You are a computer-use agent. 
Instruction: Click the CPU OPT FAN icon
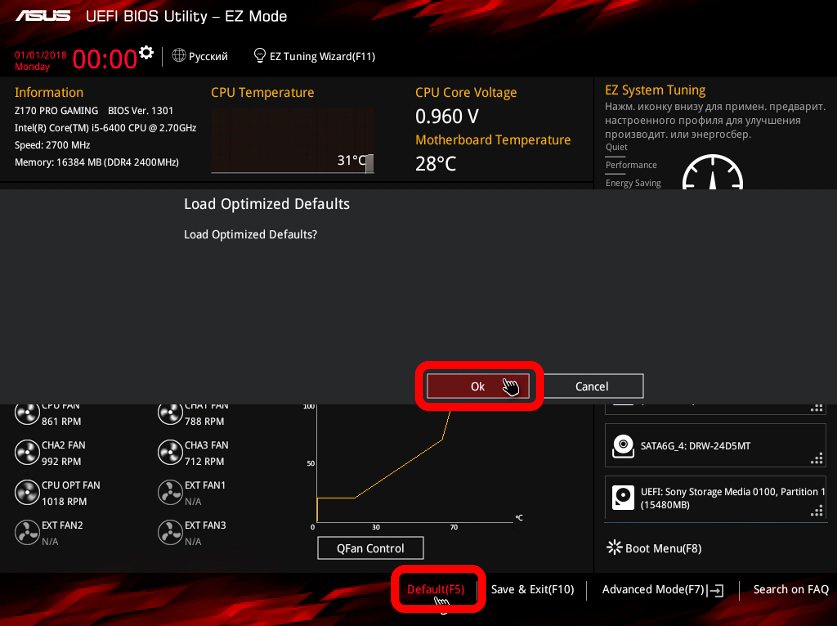pos(27,493)
